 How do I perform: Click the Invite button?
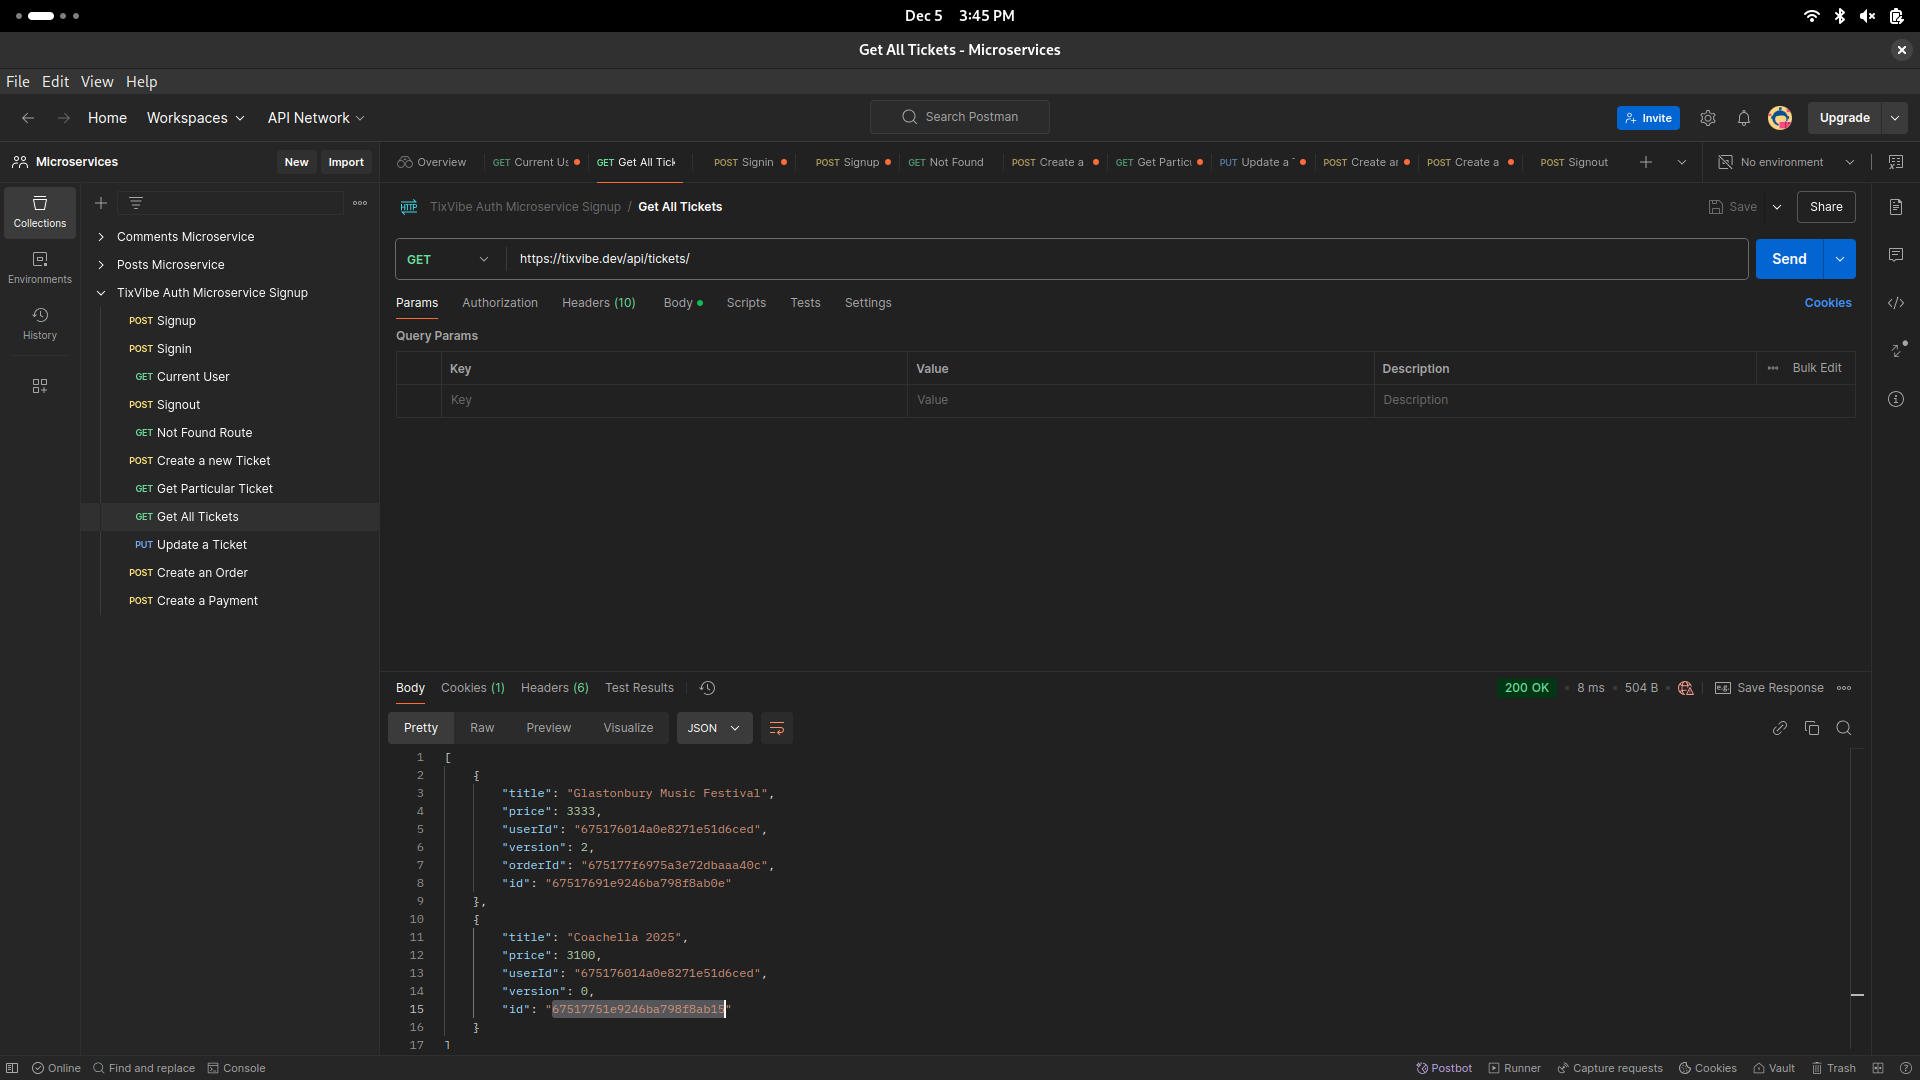pos(1648,118)
